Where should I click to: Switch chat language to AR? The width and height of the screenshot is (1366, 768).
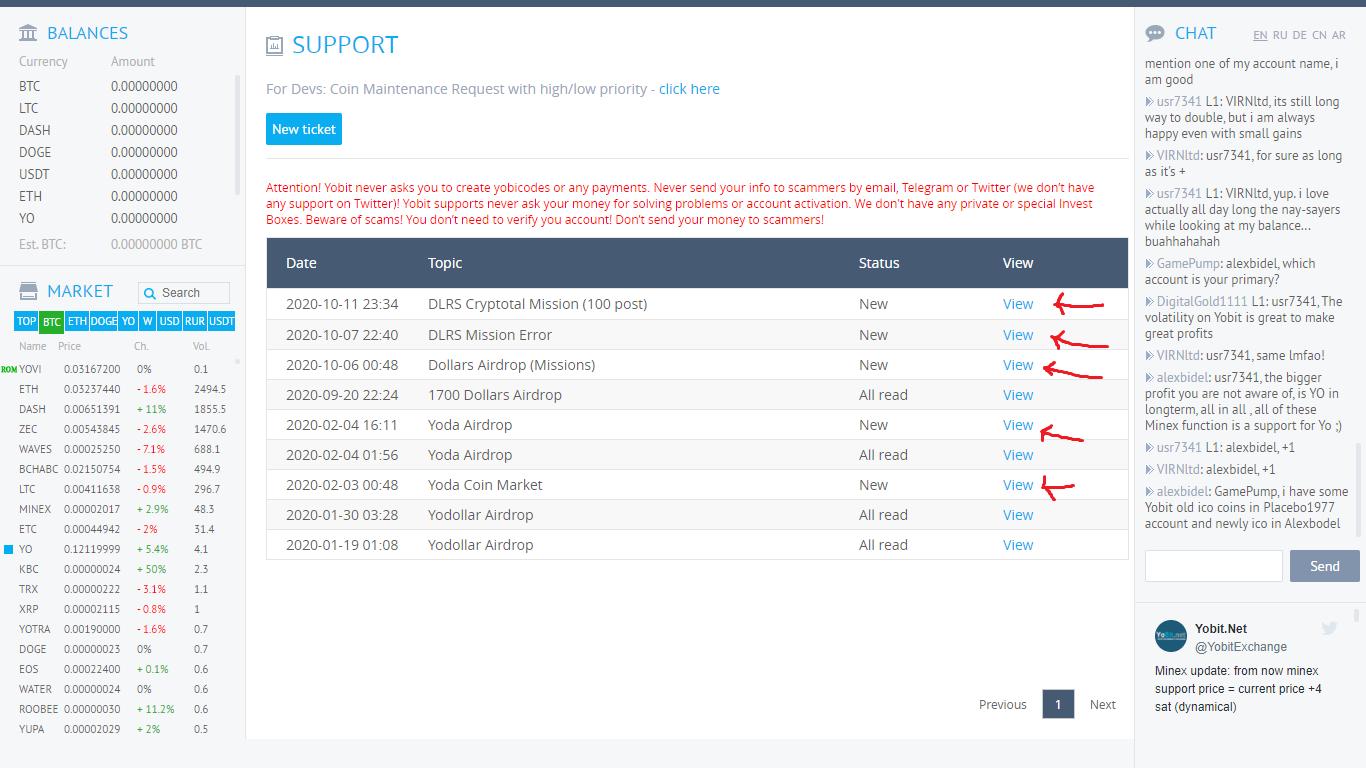pyautogui.click(x=1339, y=35)
